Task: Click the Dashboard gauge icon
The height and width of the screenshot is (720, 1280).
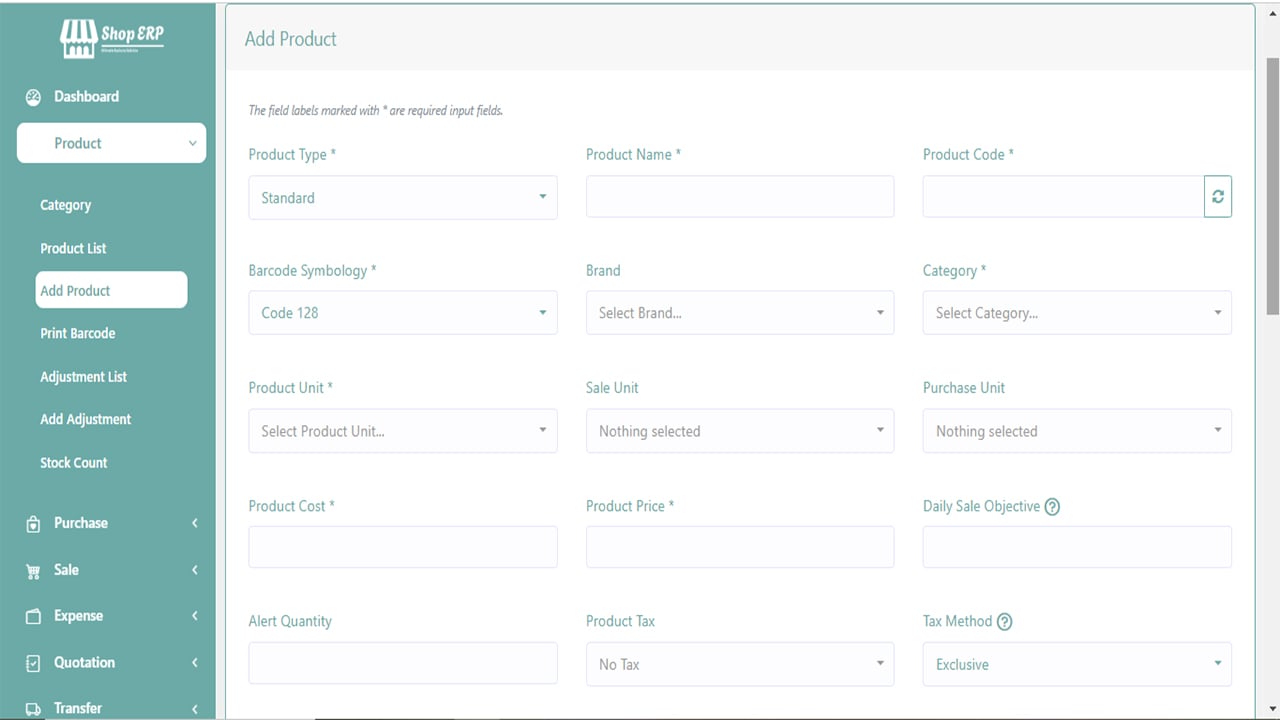Action: tap(33, 97)
